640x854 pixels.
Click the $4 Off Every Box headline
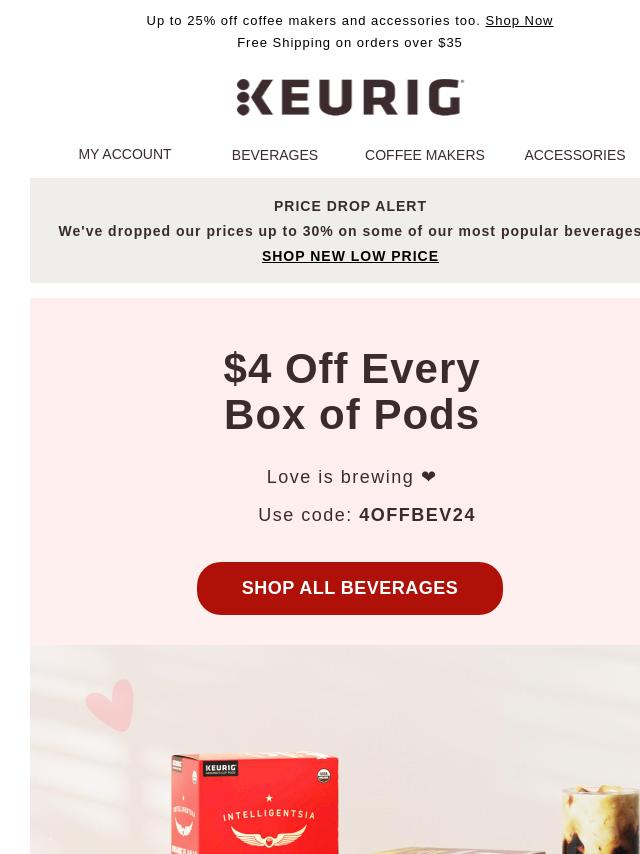tap(351, 392)
